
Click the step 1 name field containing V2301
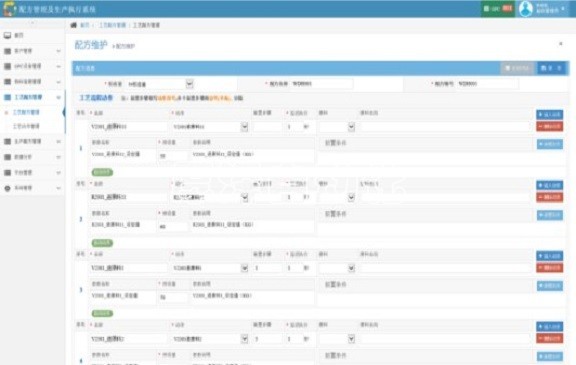pos(129,127)
